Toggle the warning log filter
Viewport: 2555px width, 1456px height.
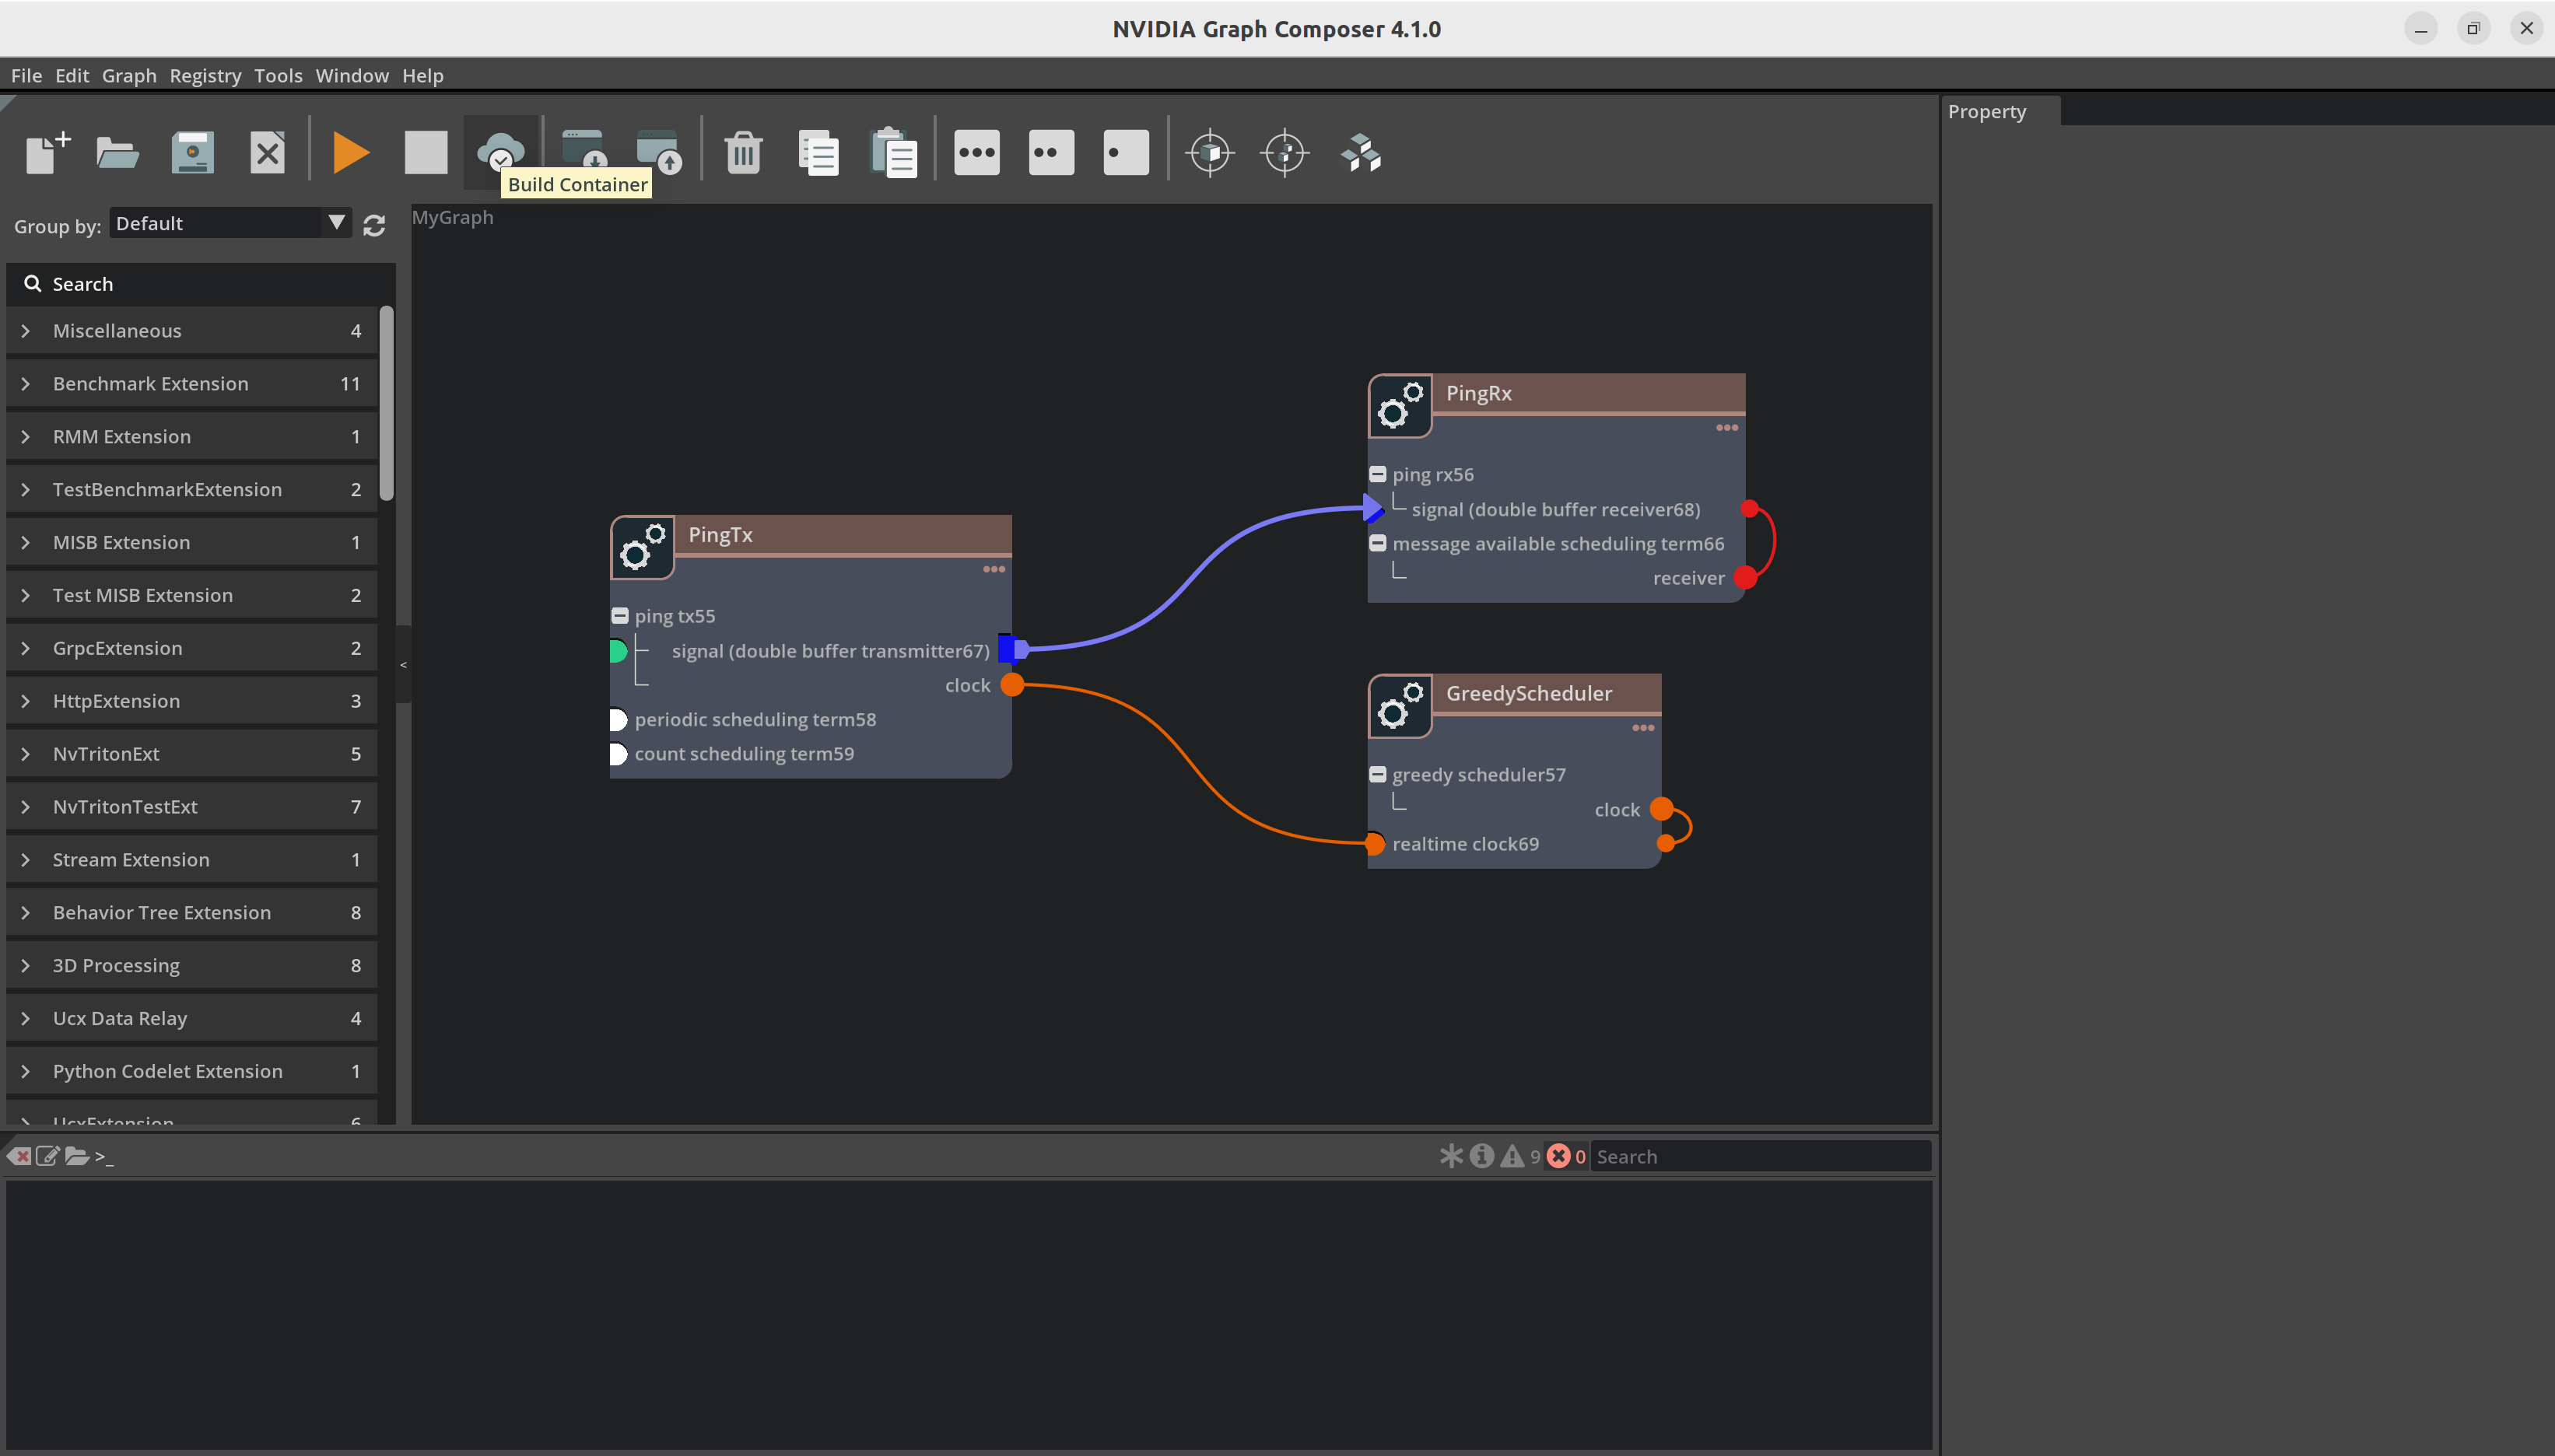(1512, 1156)
